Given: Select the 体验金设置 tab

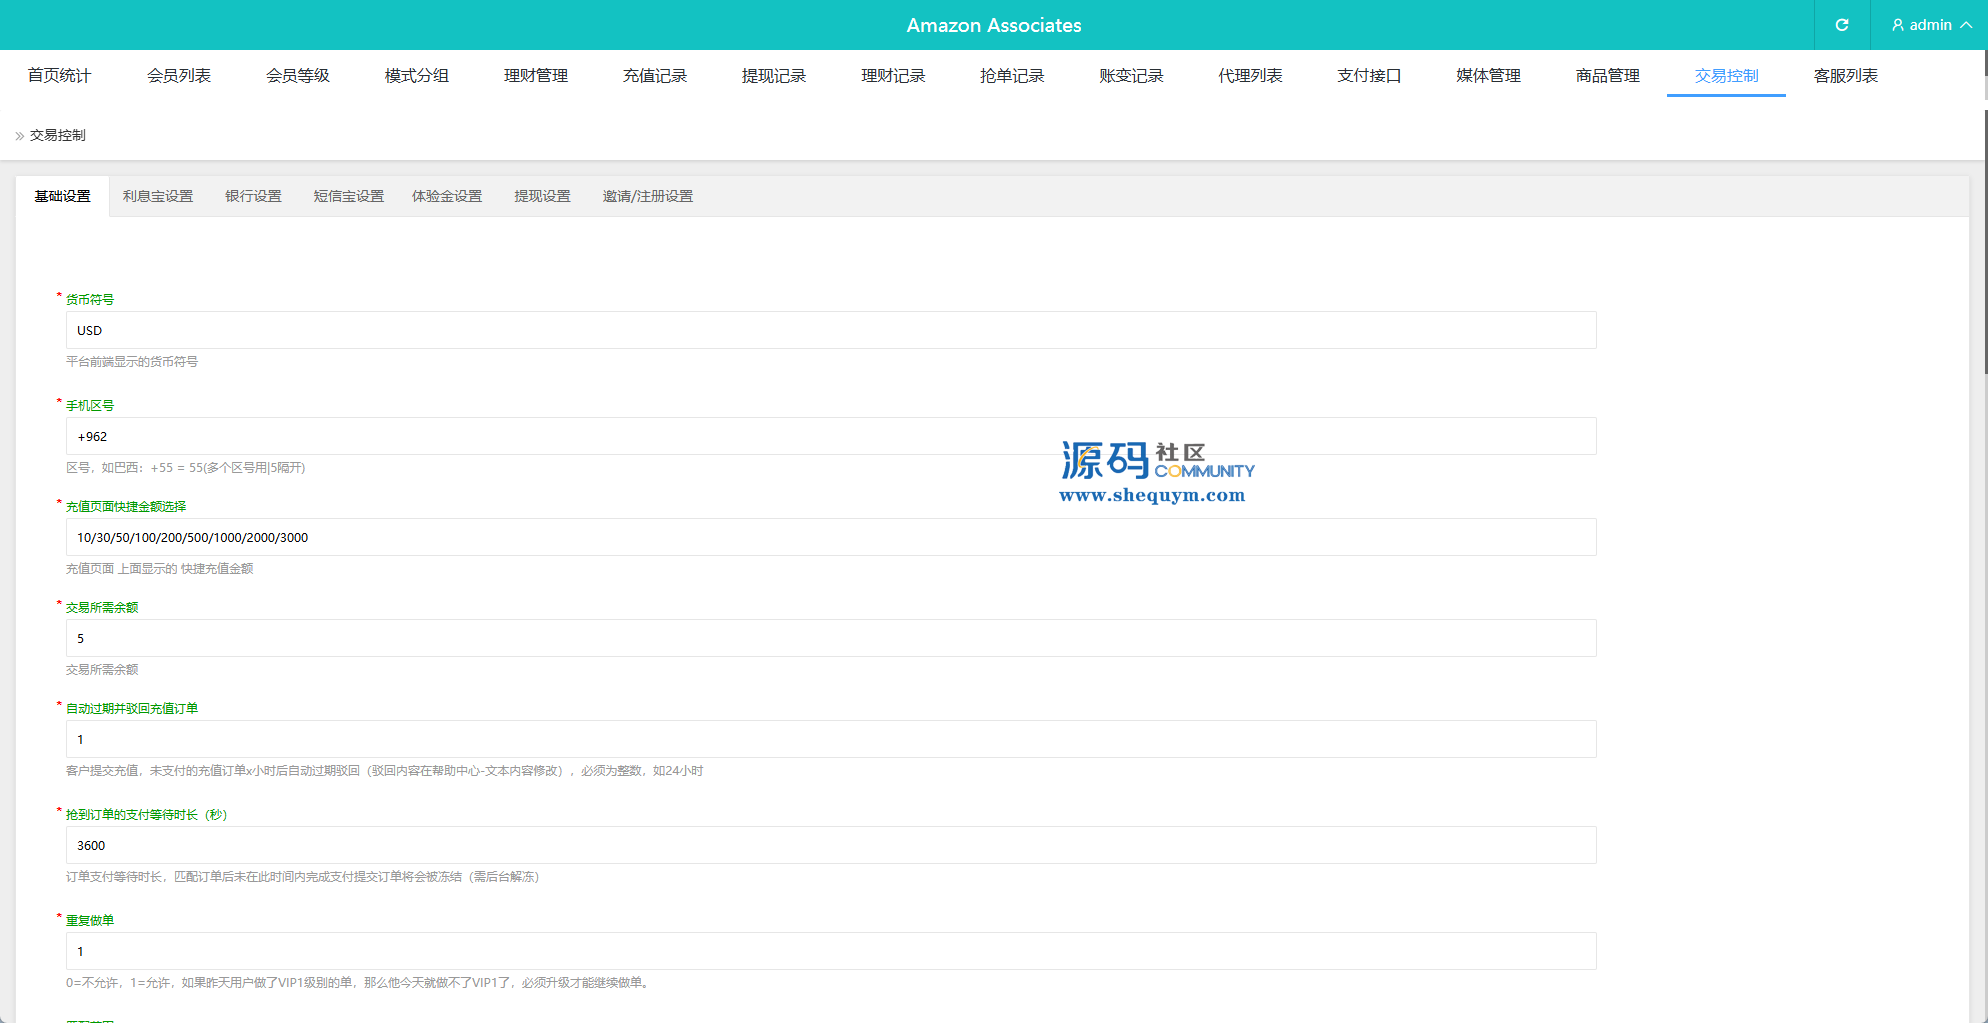Looking at the screenshot, I should click(x=447, y=197).
